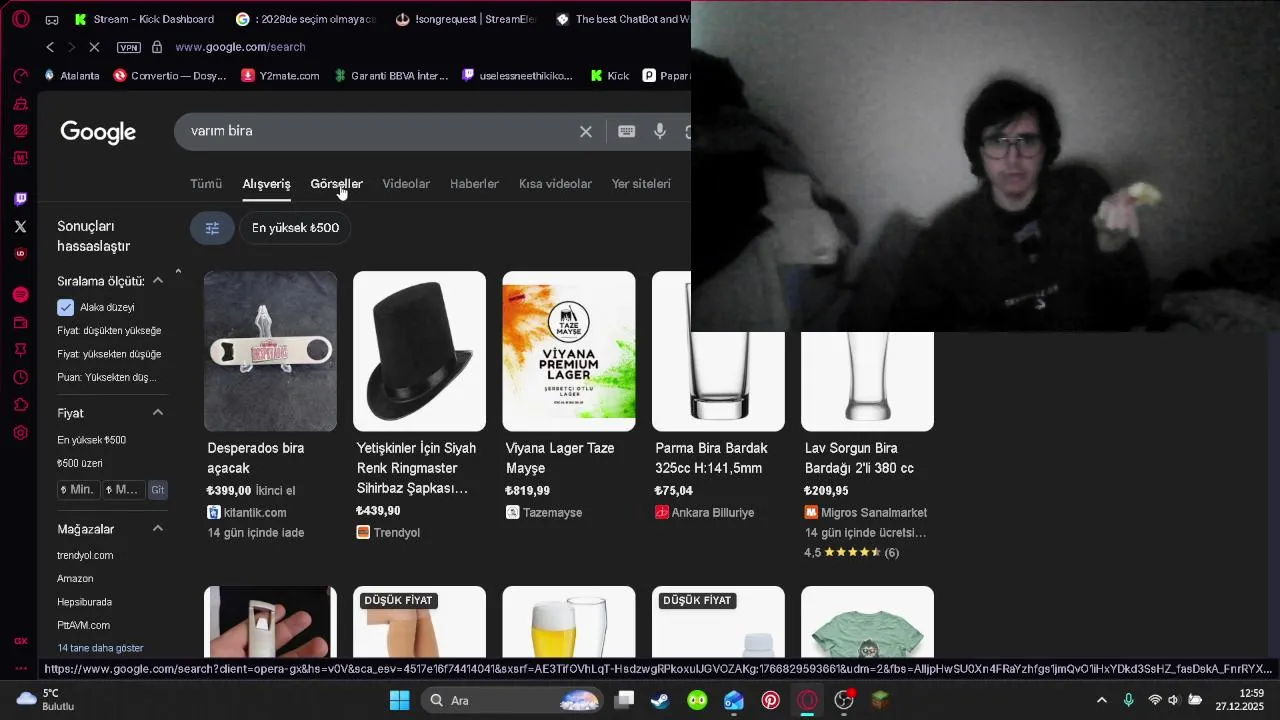Start voice search with microphone icon

coord(660,131)
